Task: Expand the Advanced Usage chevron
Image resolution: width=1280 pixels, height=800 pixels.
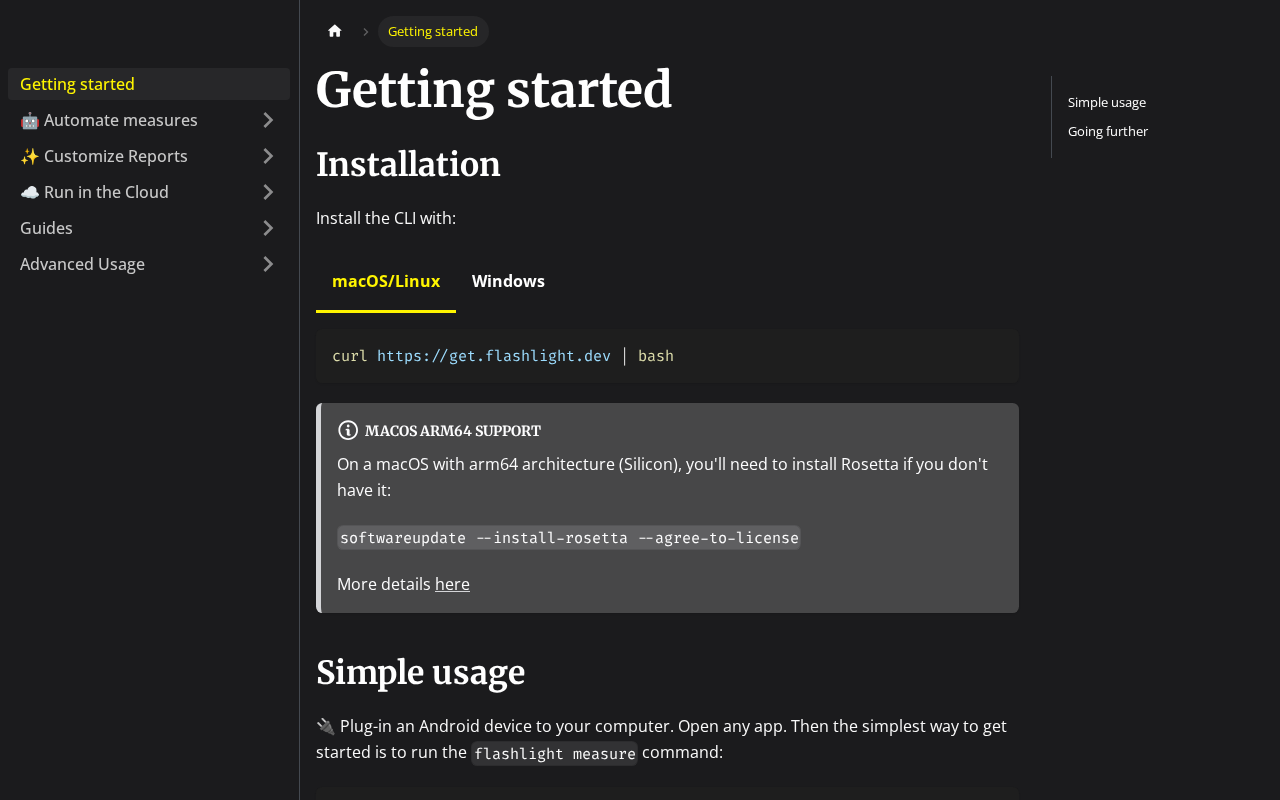Action: coord(268,264)
